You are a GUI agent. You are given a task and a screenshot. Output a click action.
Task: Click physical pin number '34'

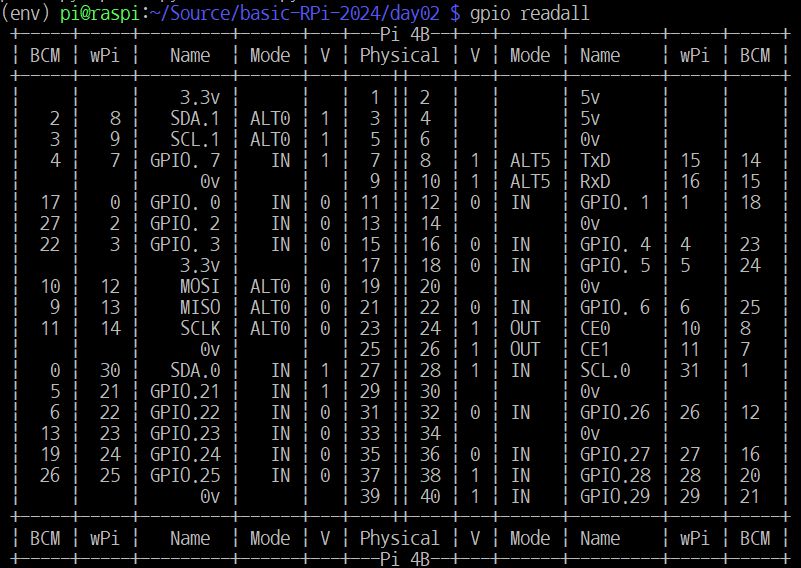point(430,433)
